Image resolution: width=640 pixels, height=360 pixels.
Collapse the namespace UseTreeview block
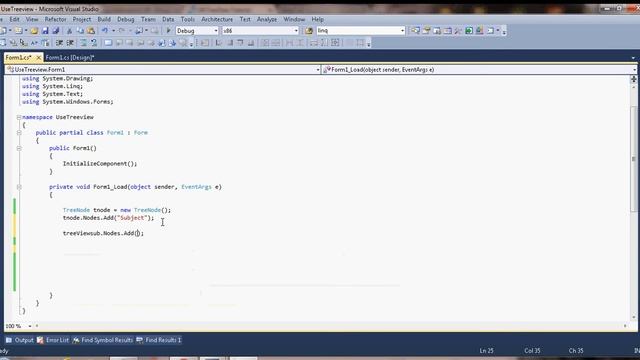coord(19,117)
